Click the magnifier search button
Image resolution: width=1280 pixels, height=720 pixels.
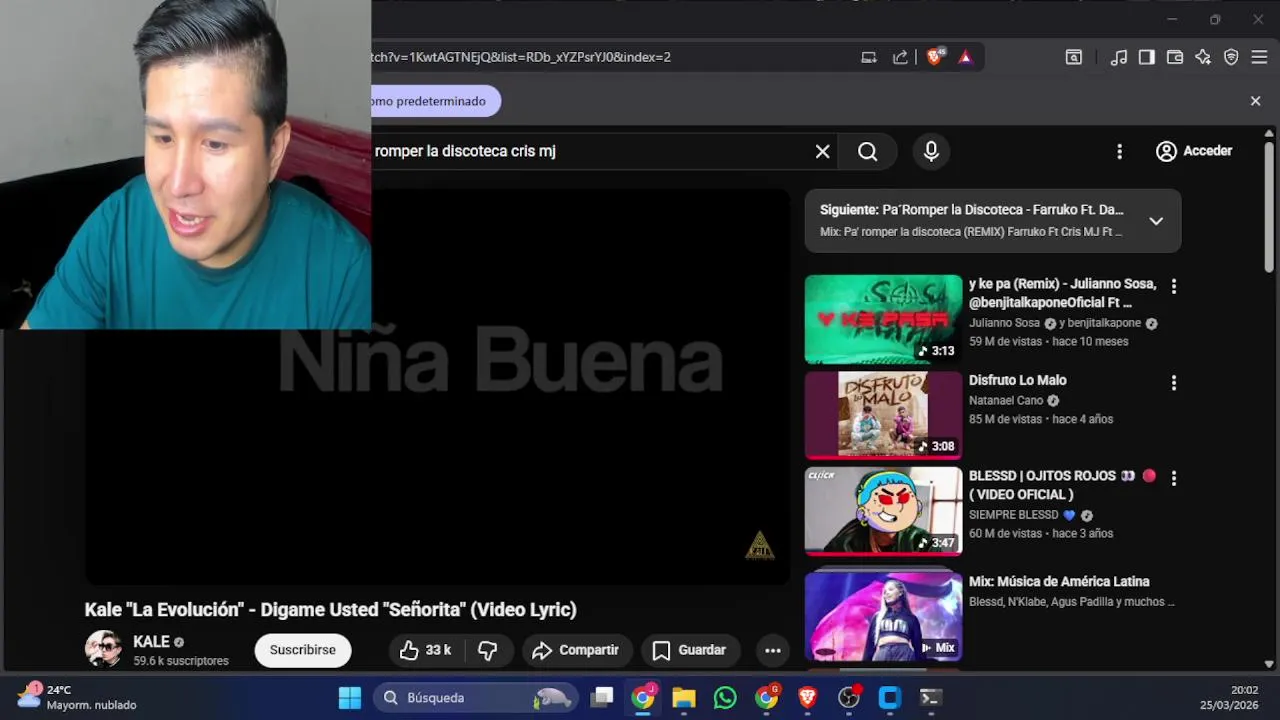pos(868,151)
